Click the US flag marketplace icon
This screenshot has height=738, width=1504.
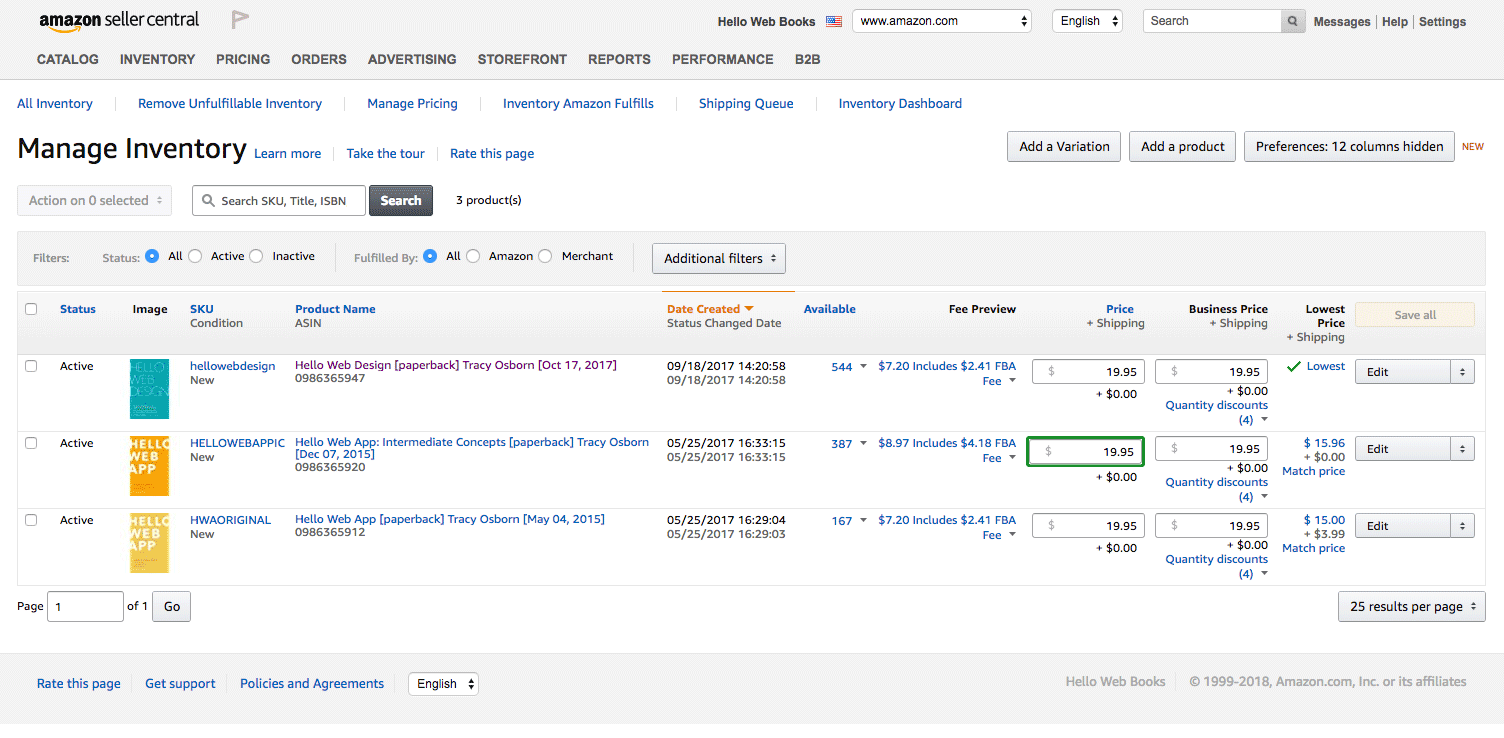pos(834,21)
